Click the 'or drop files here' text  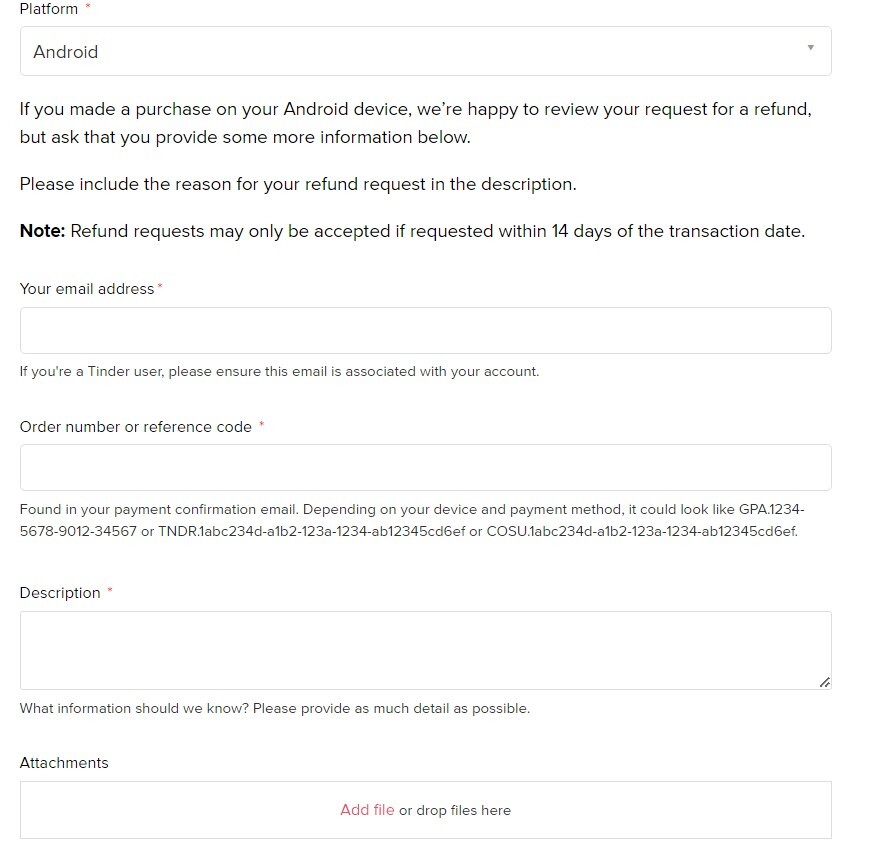pyautogui.click(x=455, y=810)
